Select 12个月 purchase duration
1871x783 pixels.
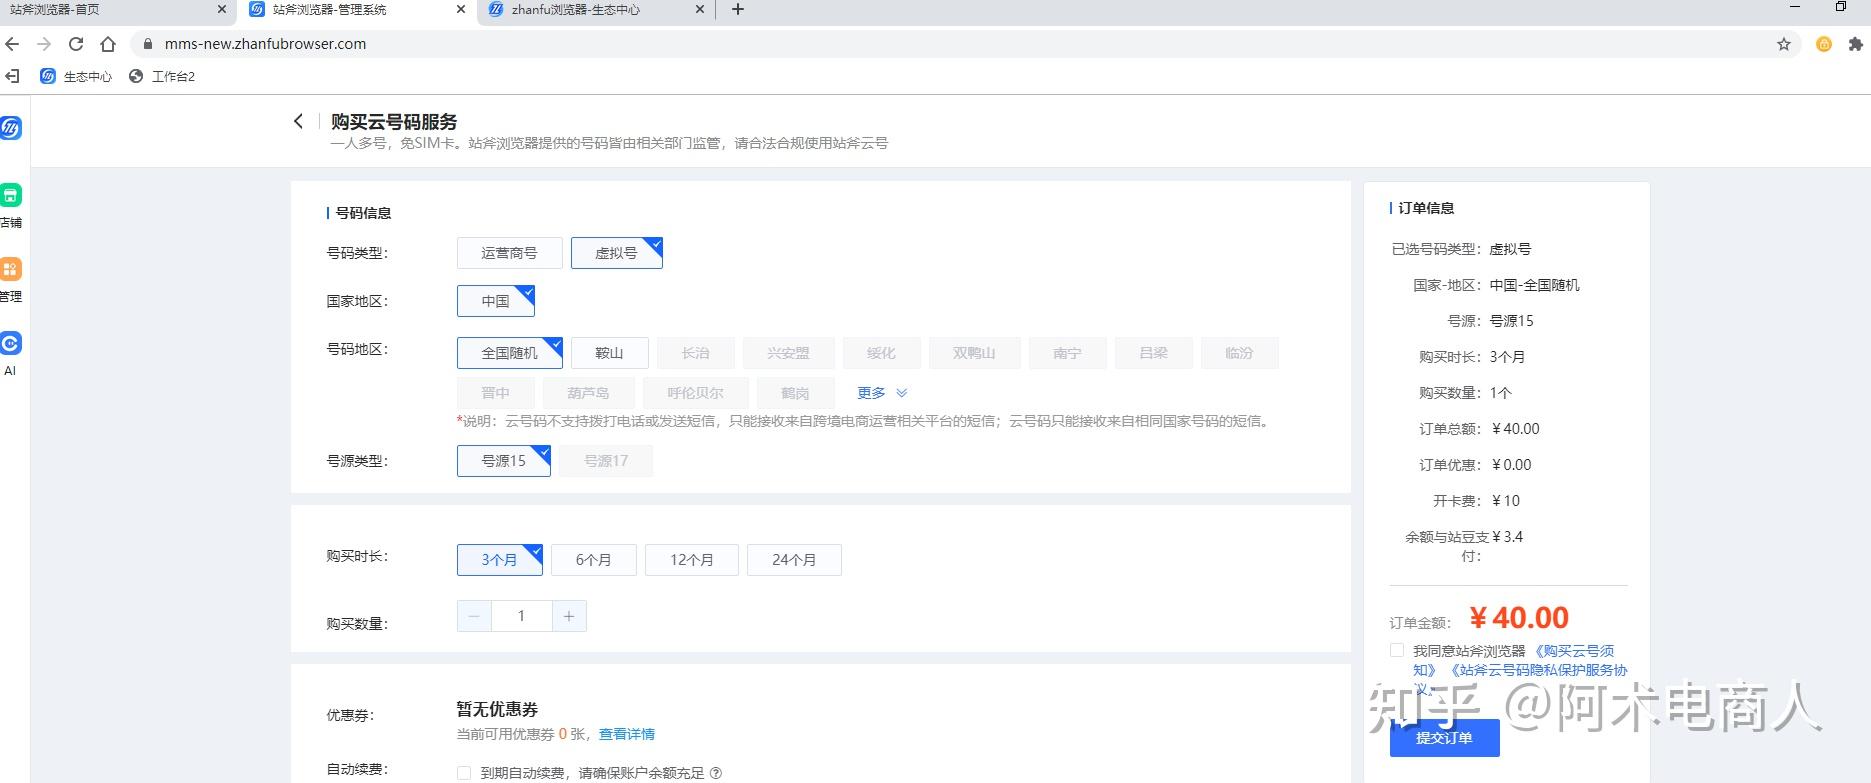[x=692, y=560]
